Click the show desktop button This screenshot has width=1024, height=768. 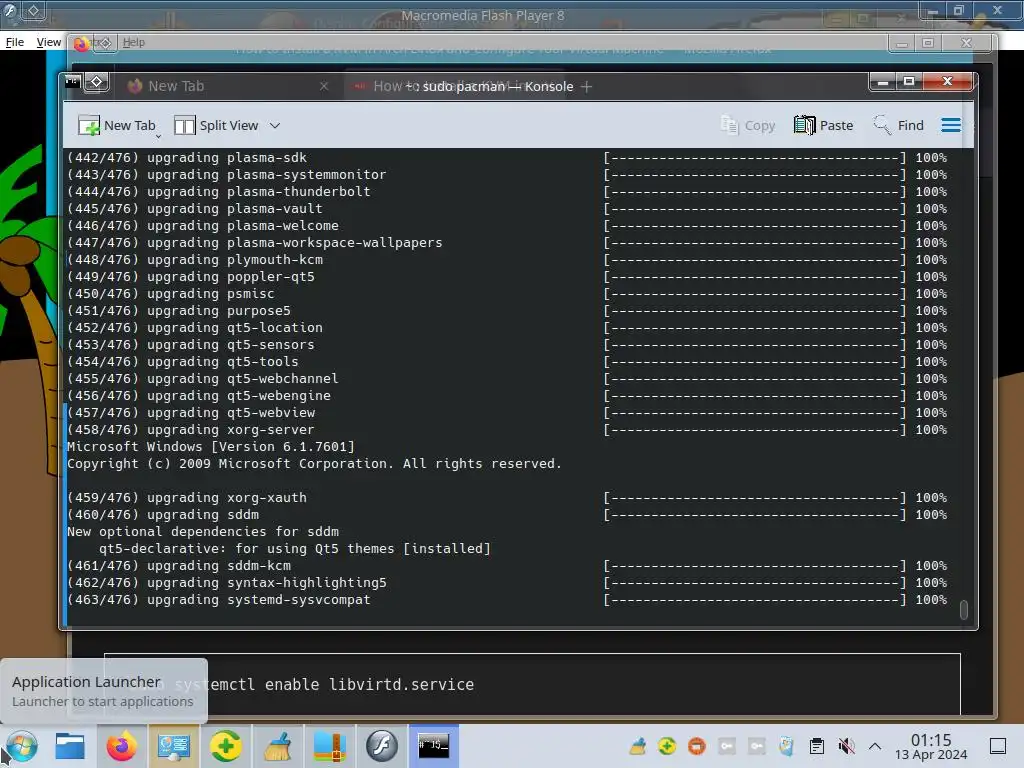[x=997, y=746]
